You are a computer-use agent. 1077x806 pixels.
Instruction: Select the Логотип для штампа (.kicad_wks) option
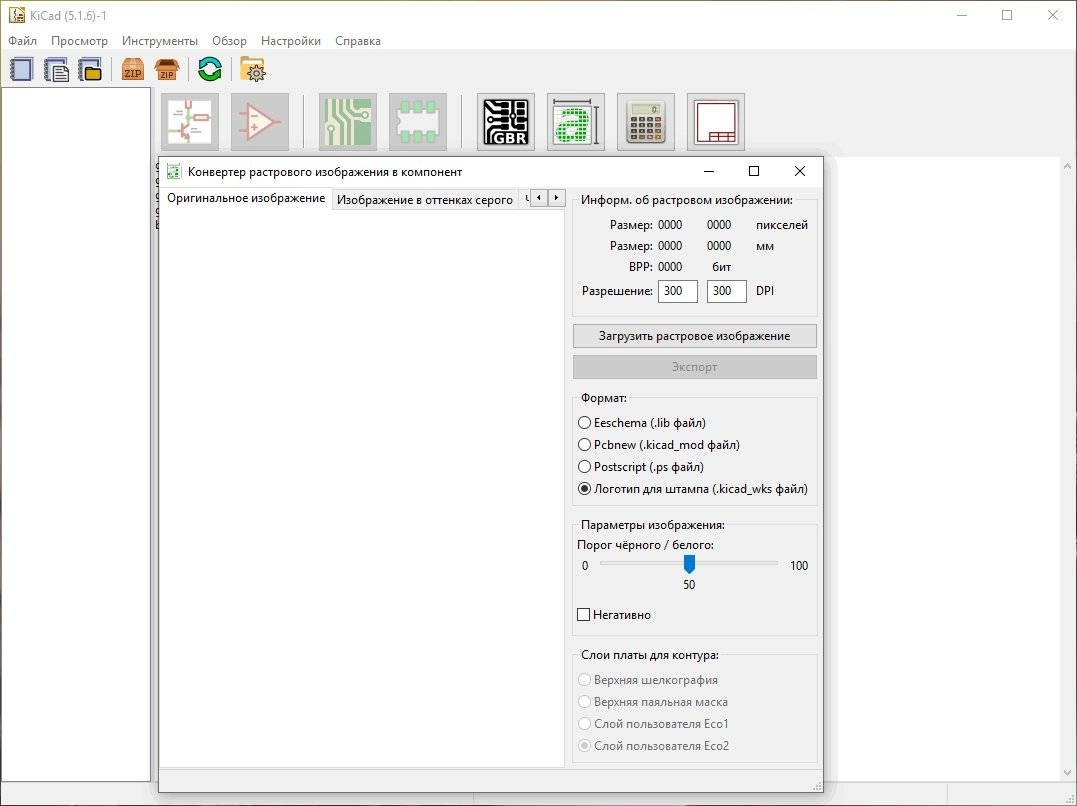(x=693, y=489)
